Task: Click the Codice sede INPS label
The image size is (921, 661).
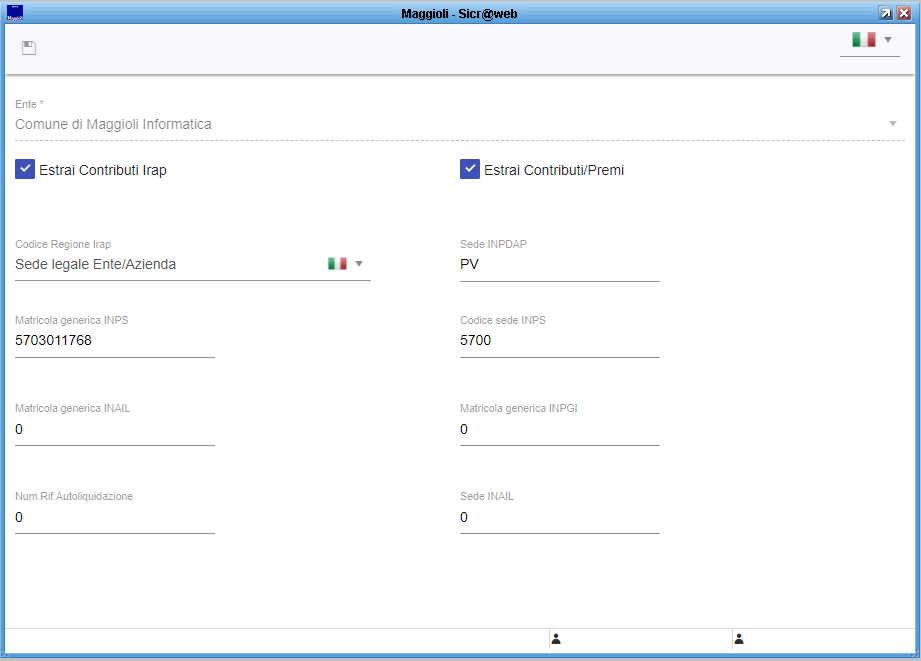Action: [x=503, y=320]
